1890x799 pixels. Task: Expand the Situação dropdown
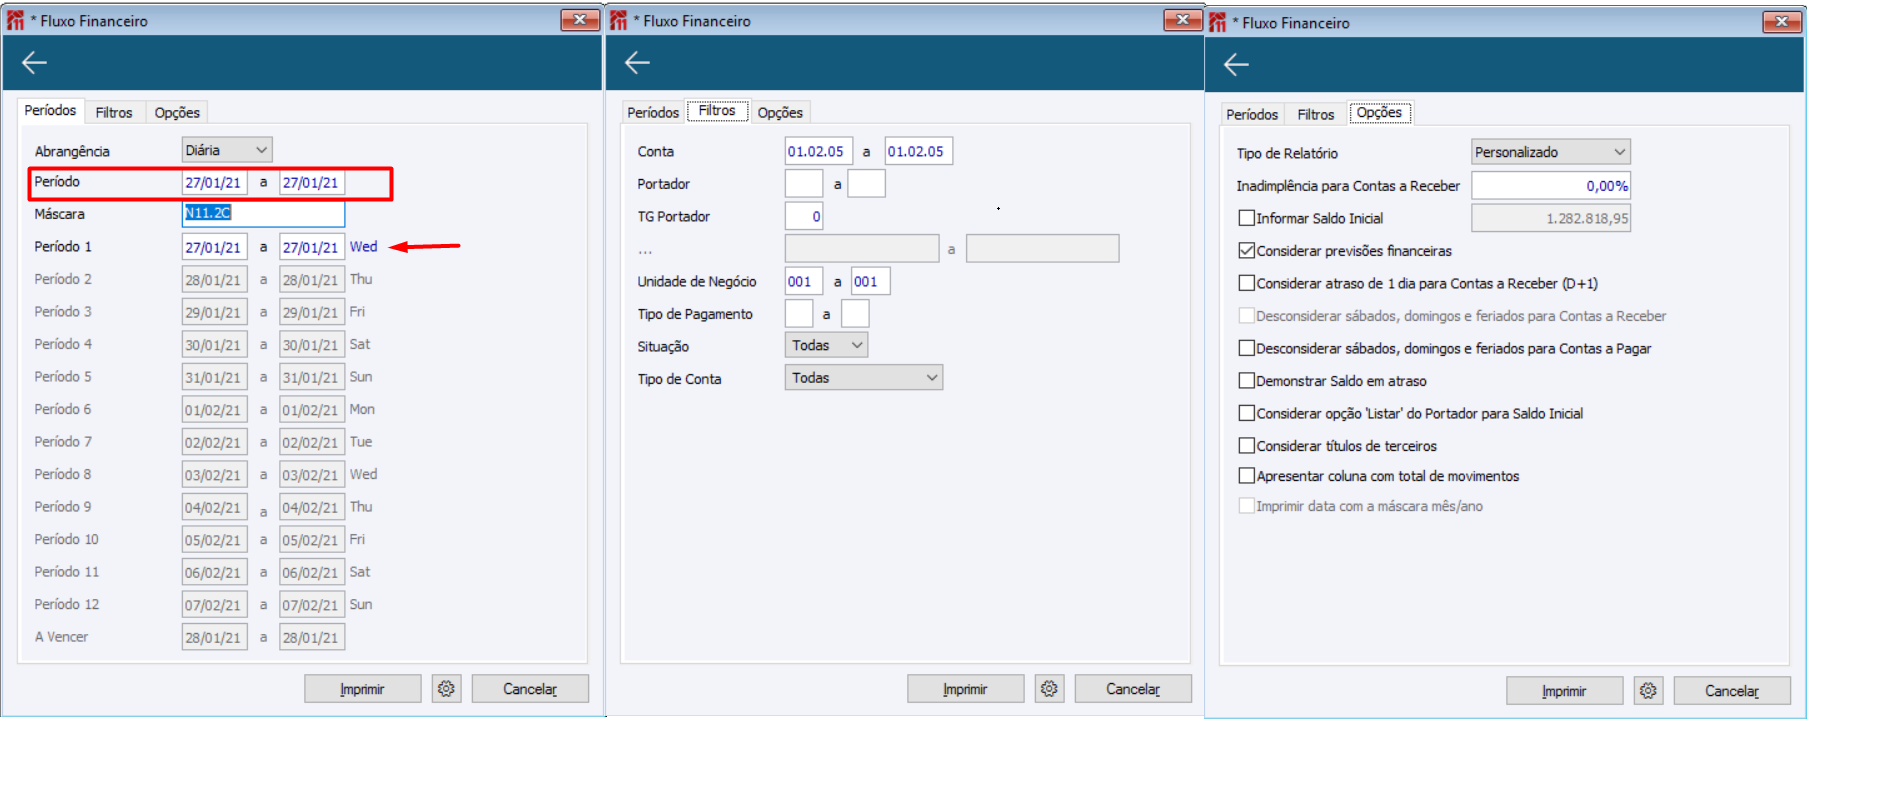(x=826, y=345)
